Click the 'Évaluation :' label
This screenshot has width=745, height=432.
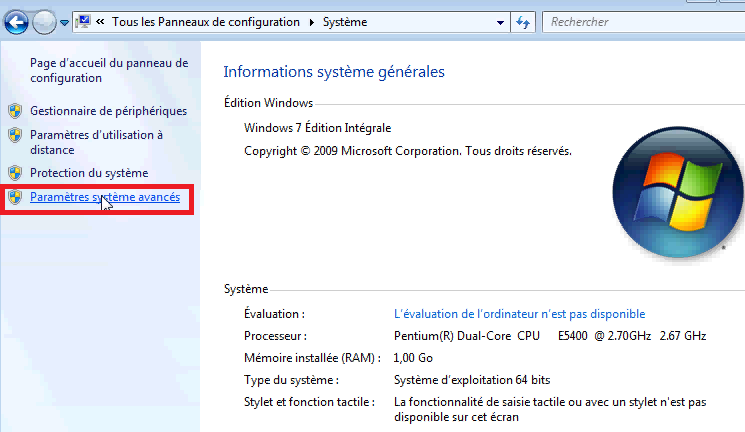(274, 314)
